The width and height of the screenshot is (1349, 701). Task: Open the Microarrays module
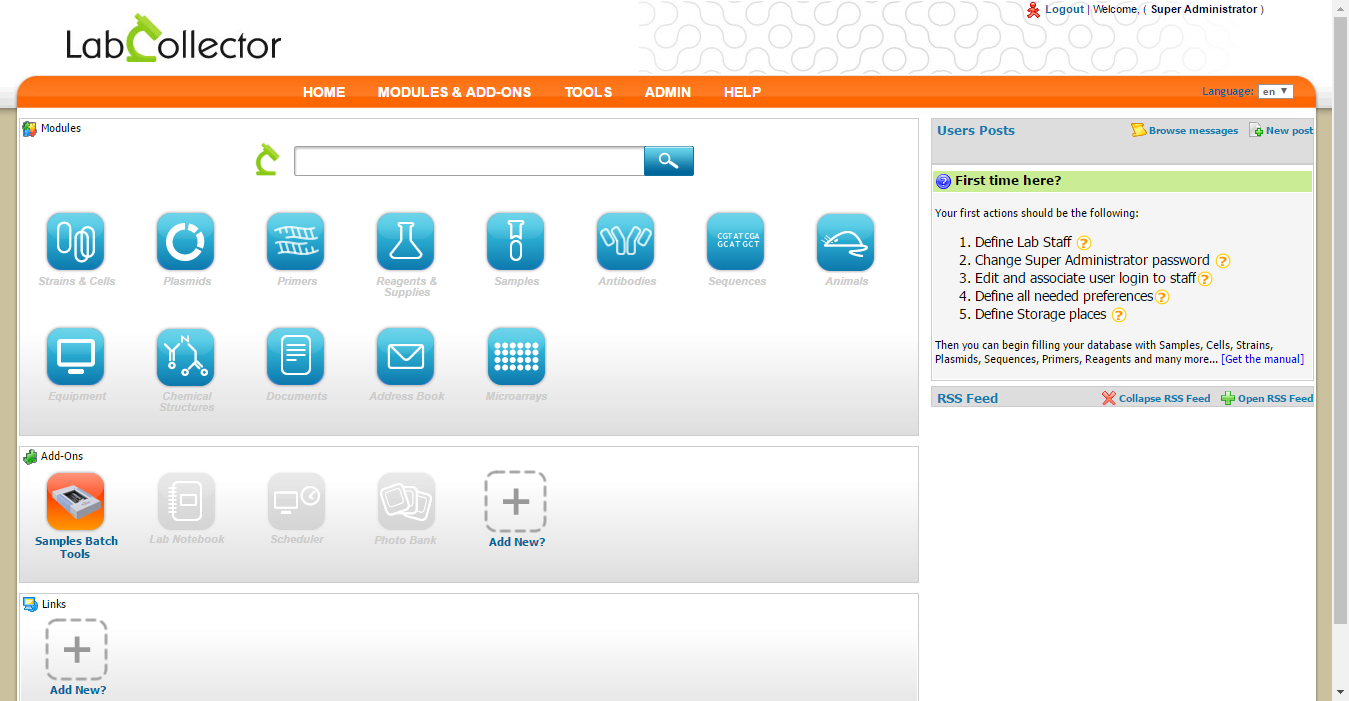coord(515,357)
